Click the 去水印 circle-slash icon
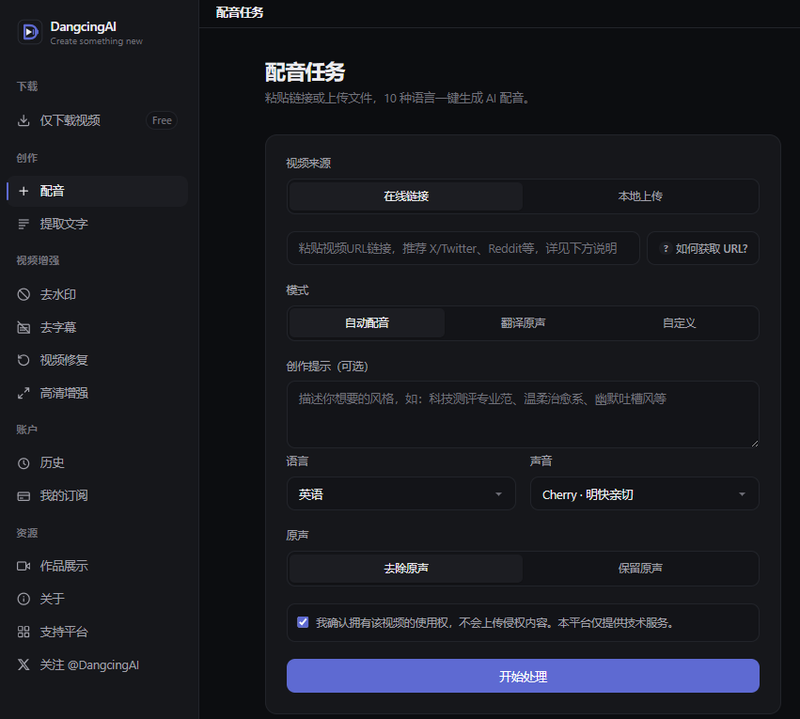 [23, 294]
